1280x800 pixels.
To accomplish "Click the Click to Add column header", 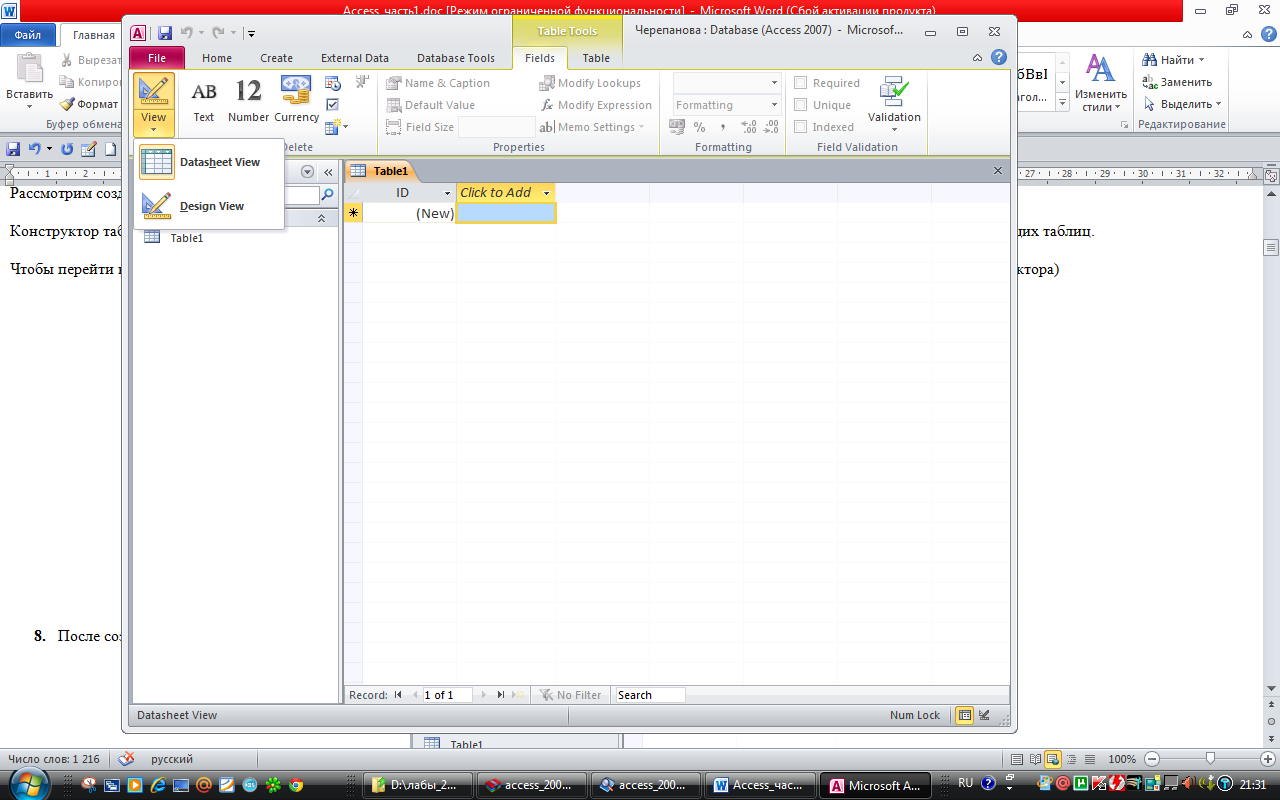I will pyautogui.click(x=505, y=193).
